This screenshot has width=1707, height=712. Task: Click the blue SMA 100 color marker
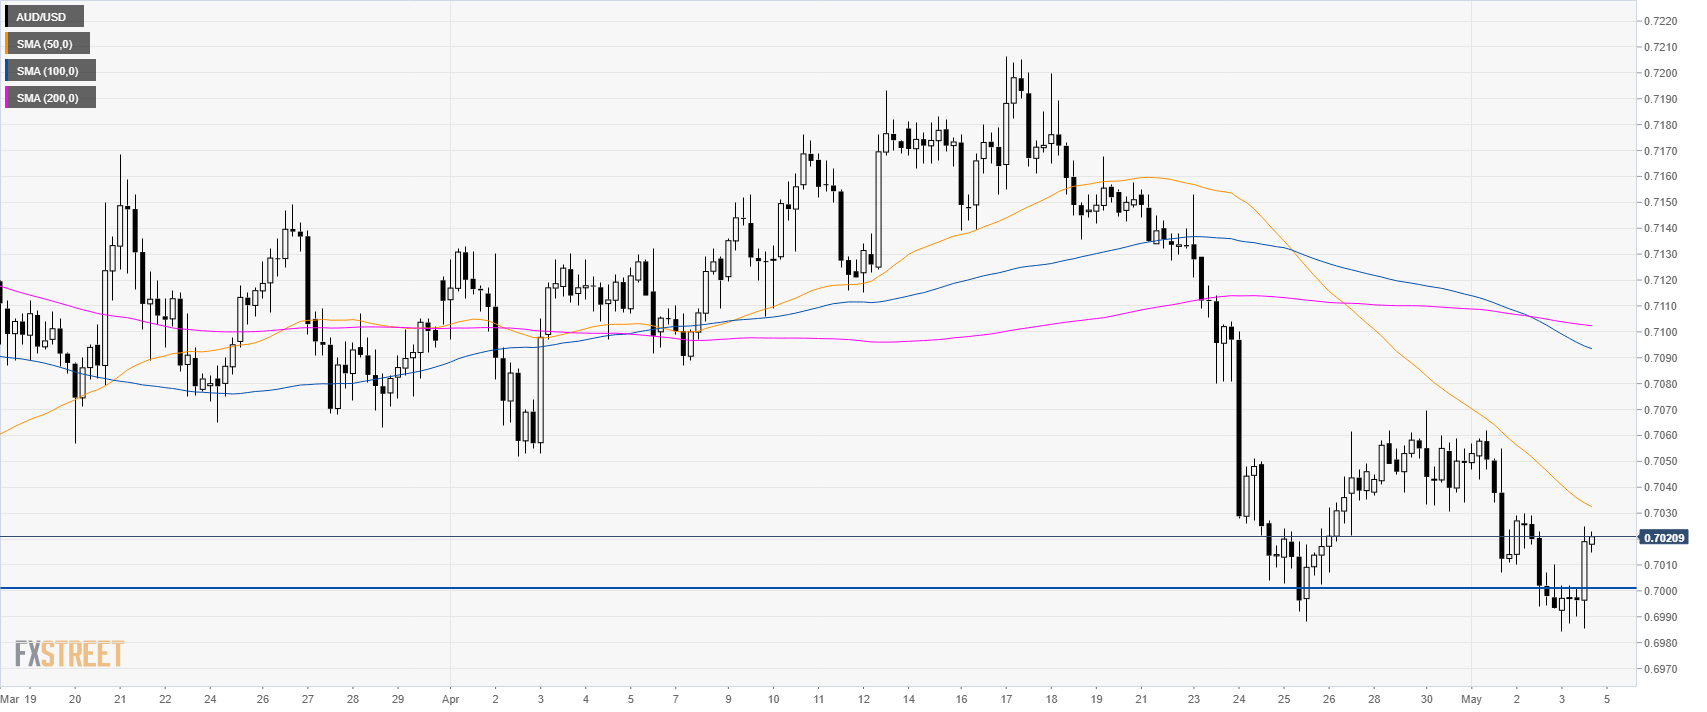[6, 71]
